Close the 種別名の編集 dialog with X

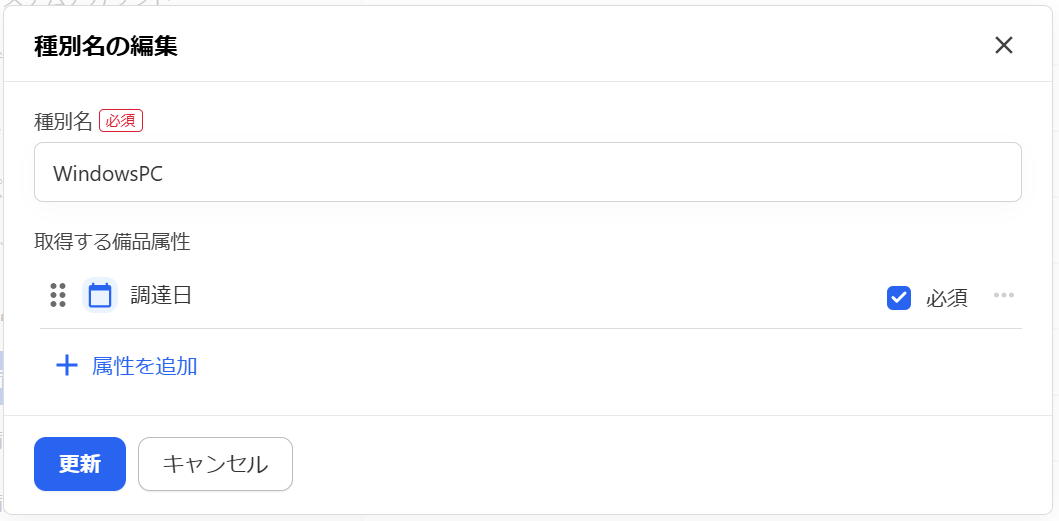[x=1004, y=45]
